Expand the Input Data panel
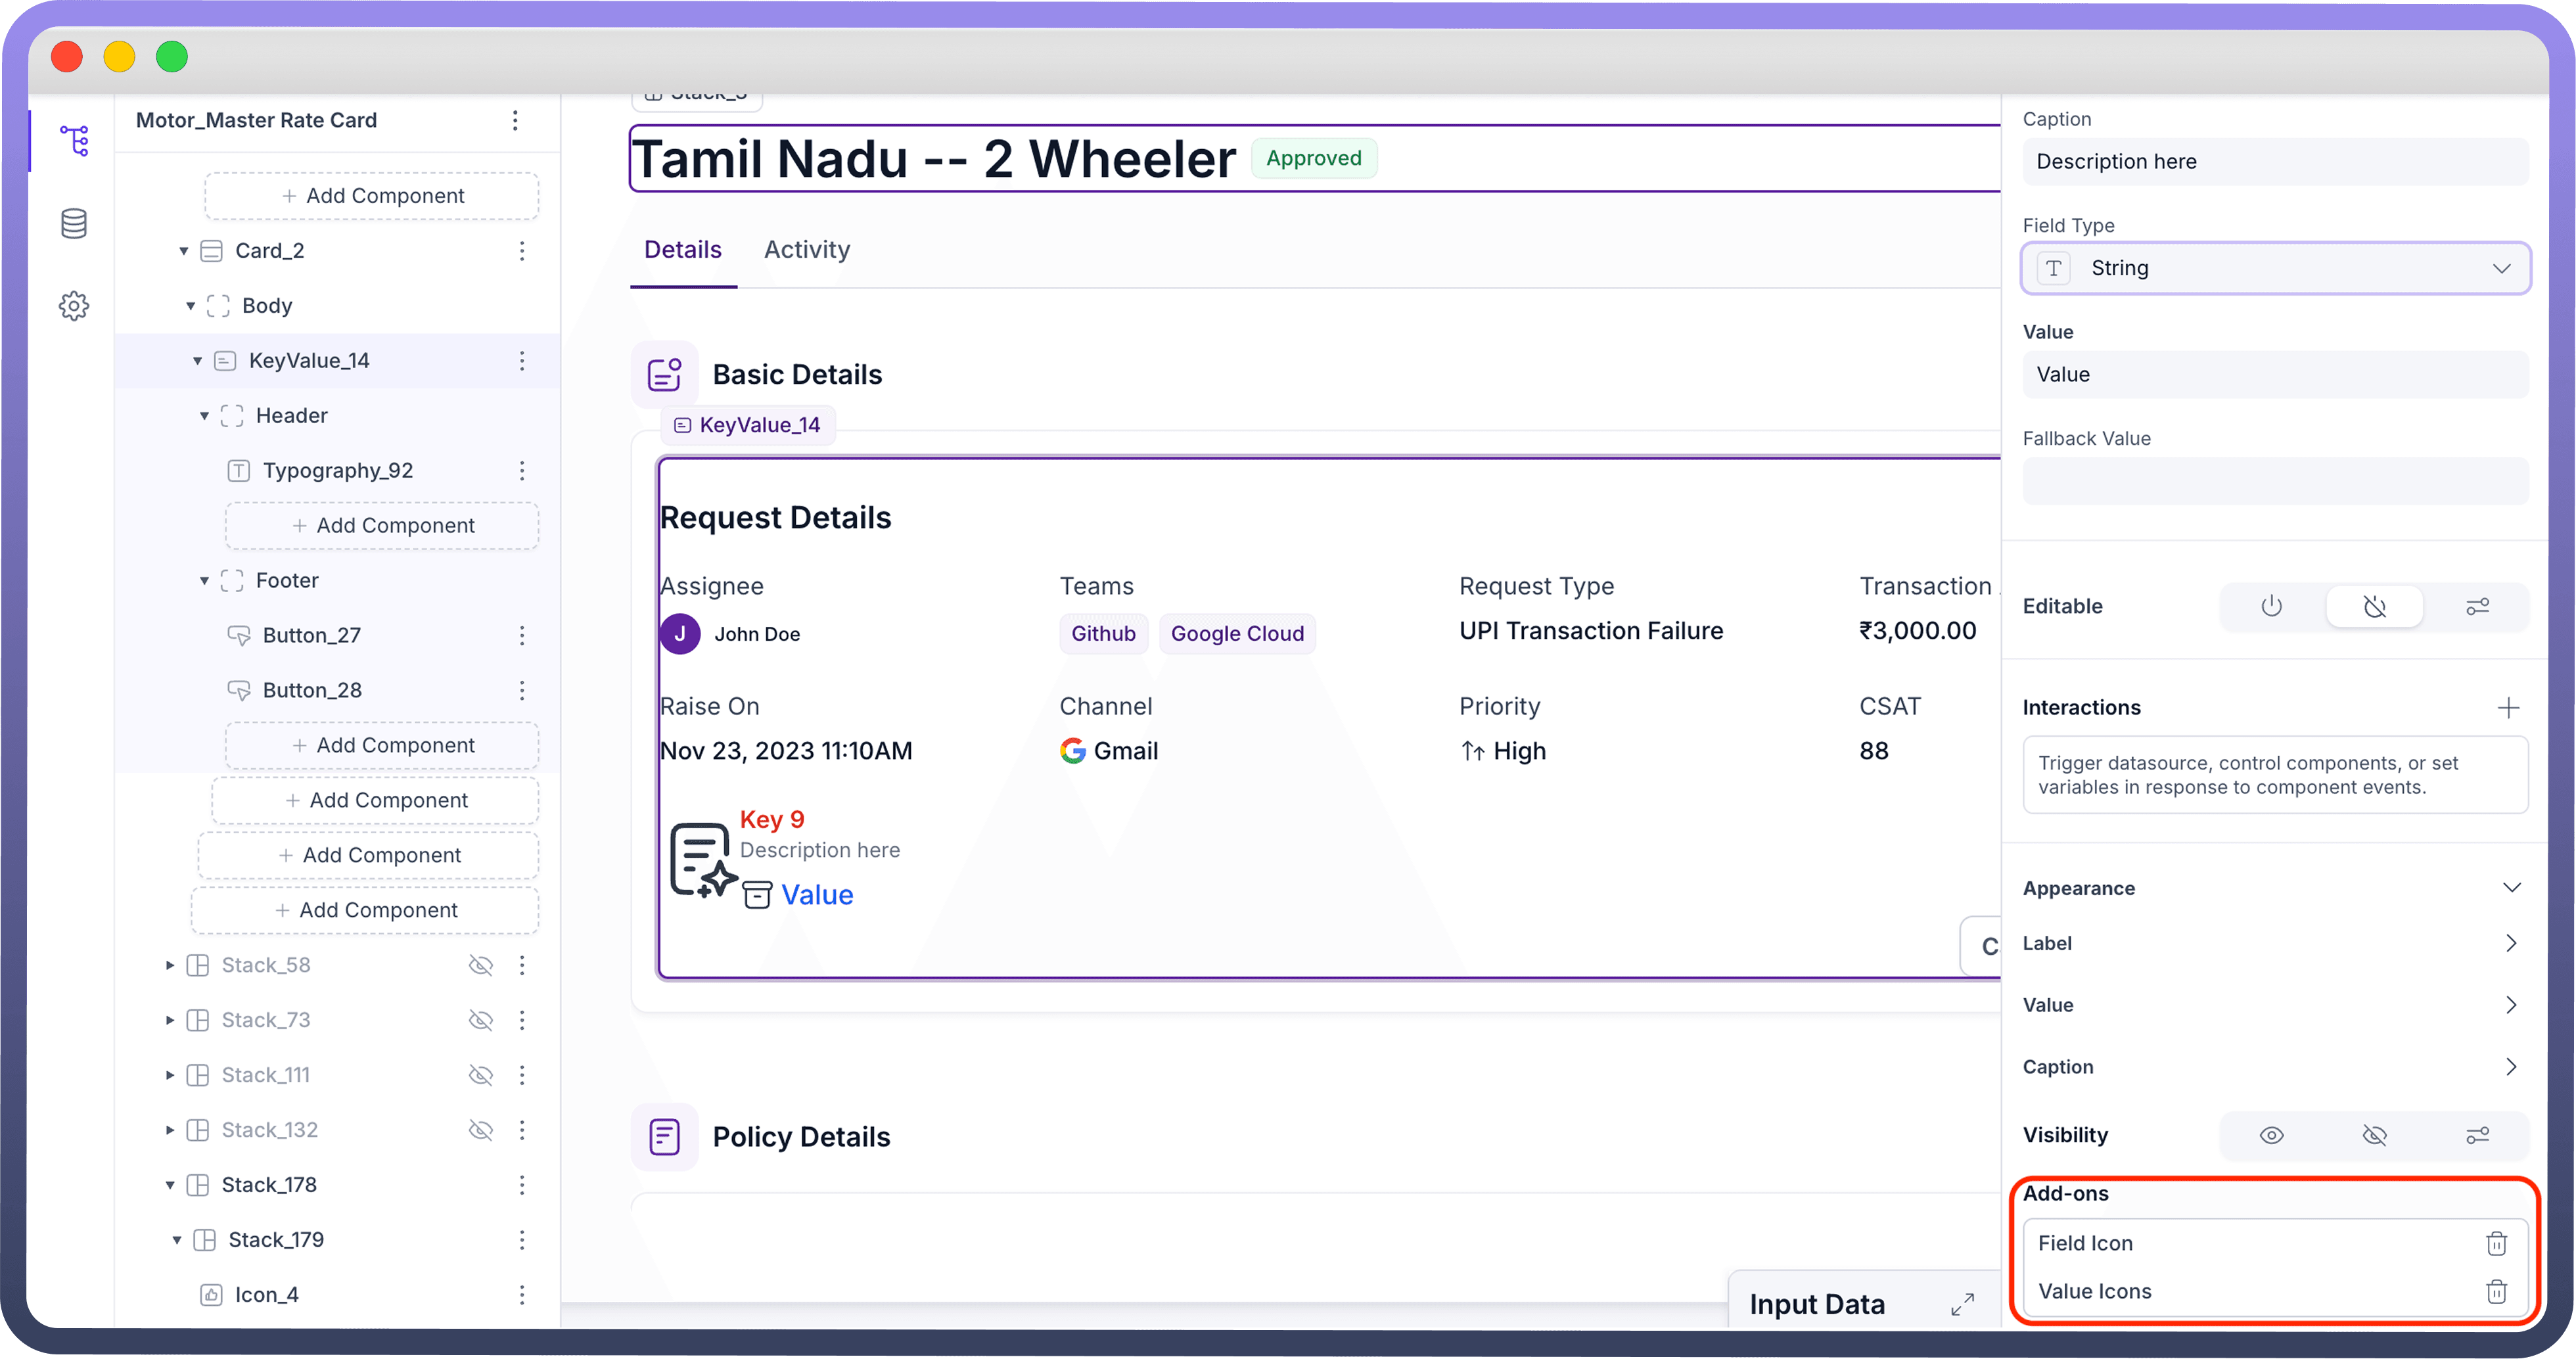2576x1359 pixels. tap(1962, 1304)
